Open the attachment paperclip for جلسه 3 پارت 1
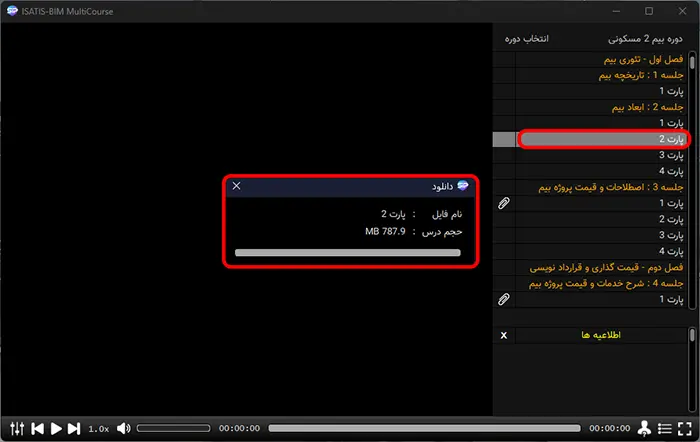 point(504,204)
